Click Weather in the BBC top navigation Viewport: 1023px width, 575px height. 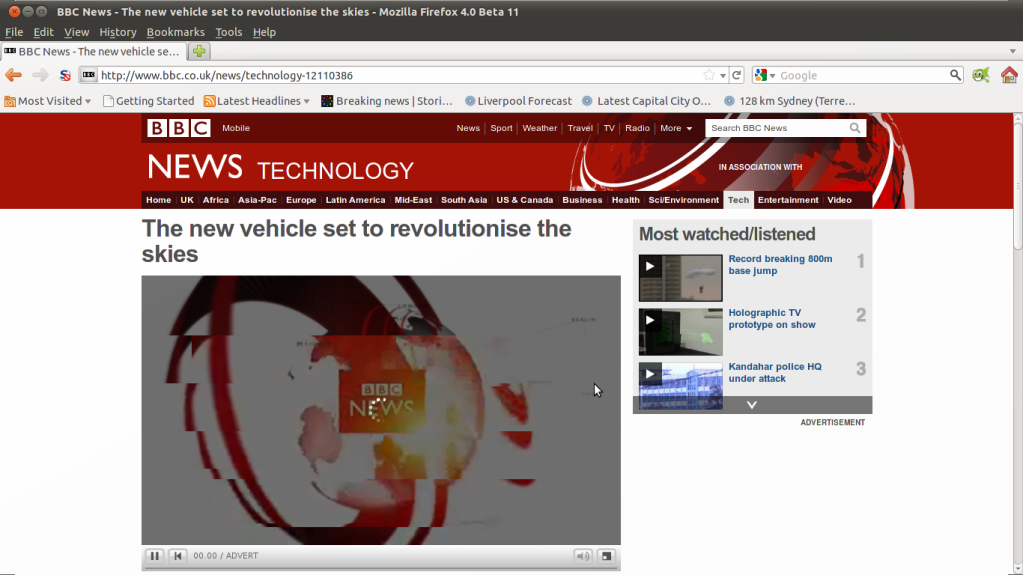coord(540,128)
